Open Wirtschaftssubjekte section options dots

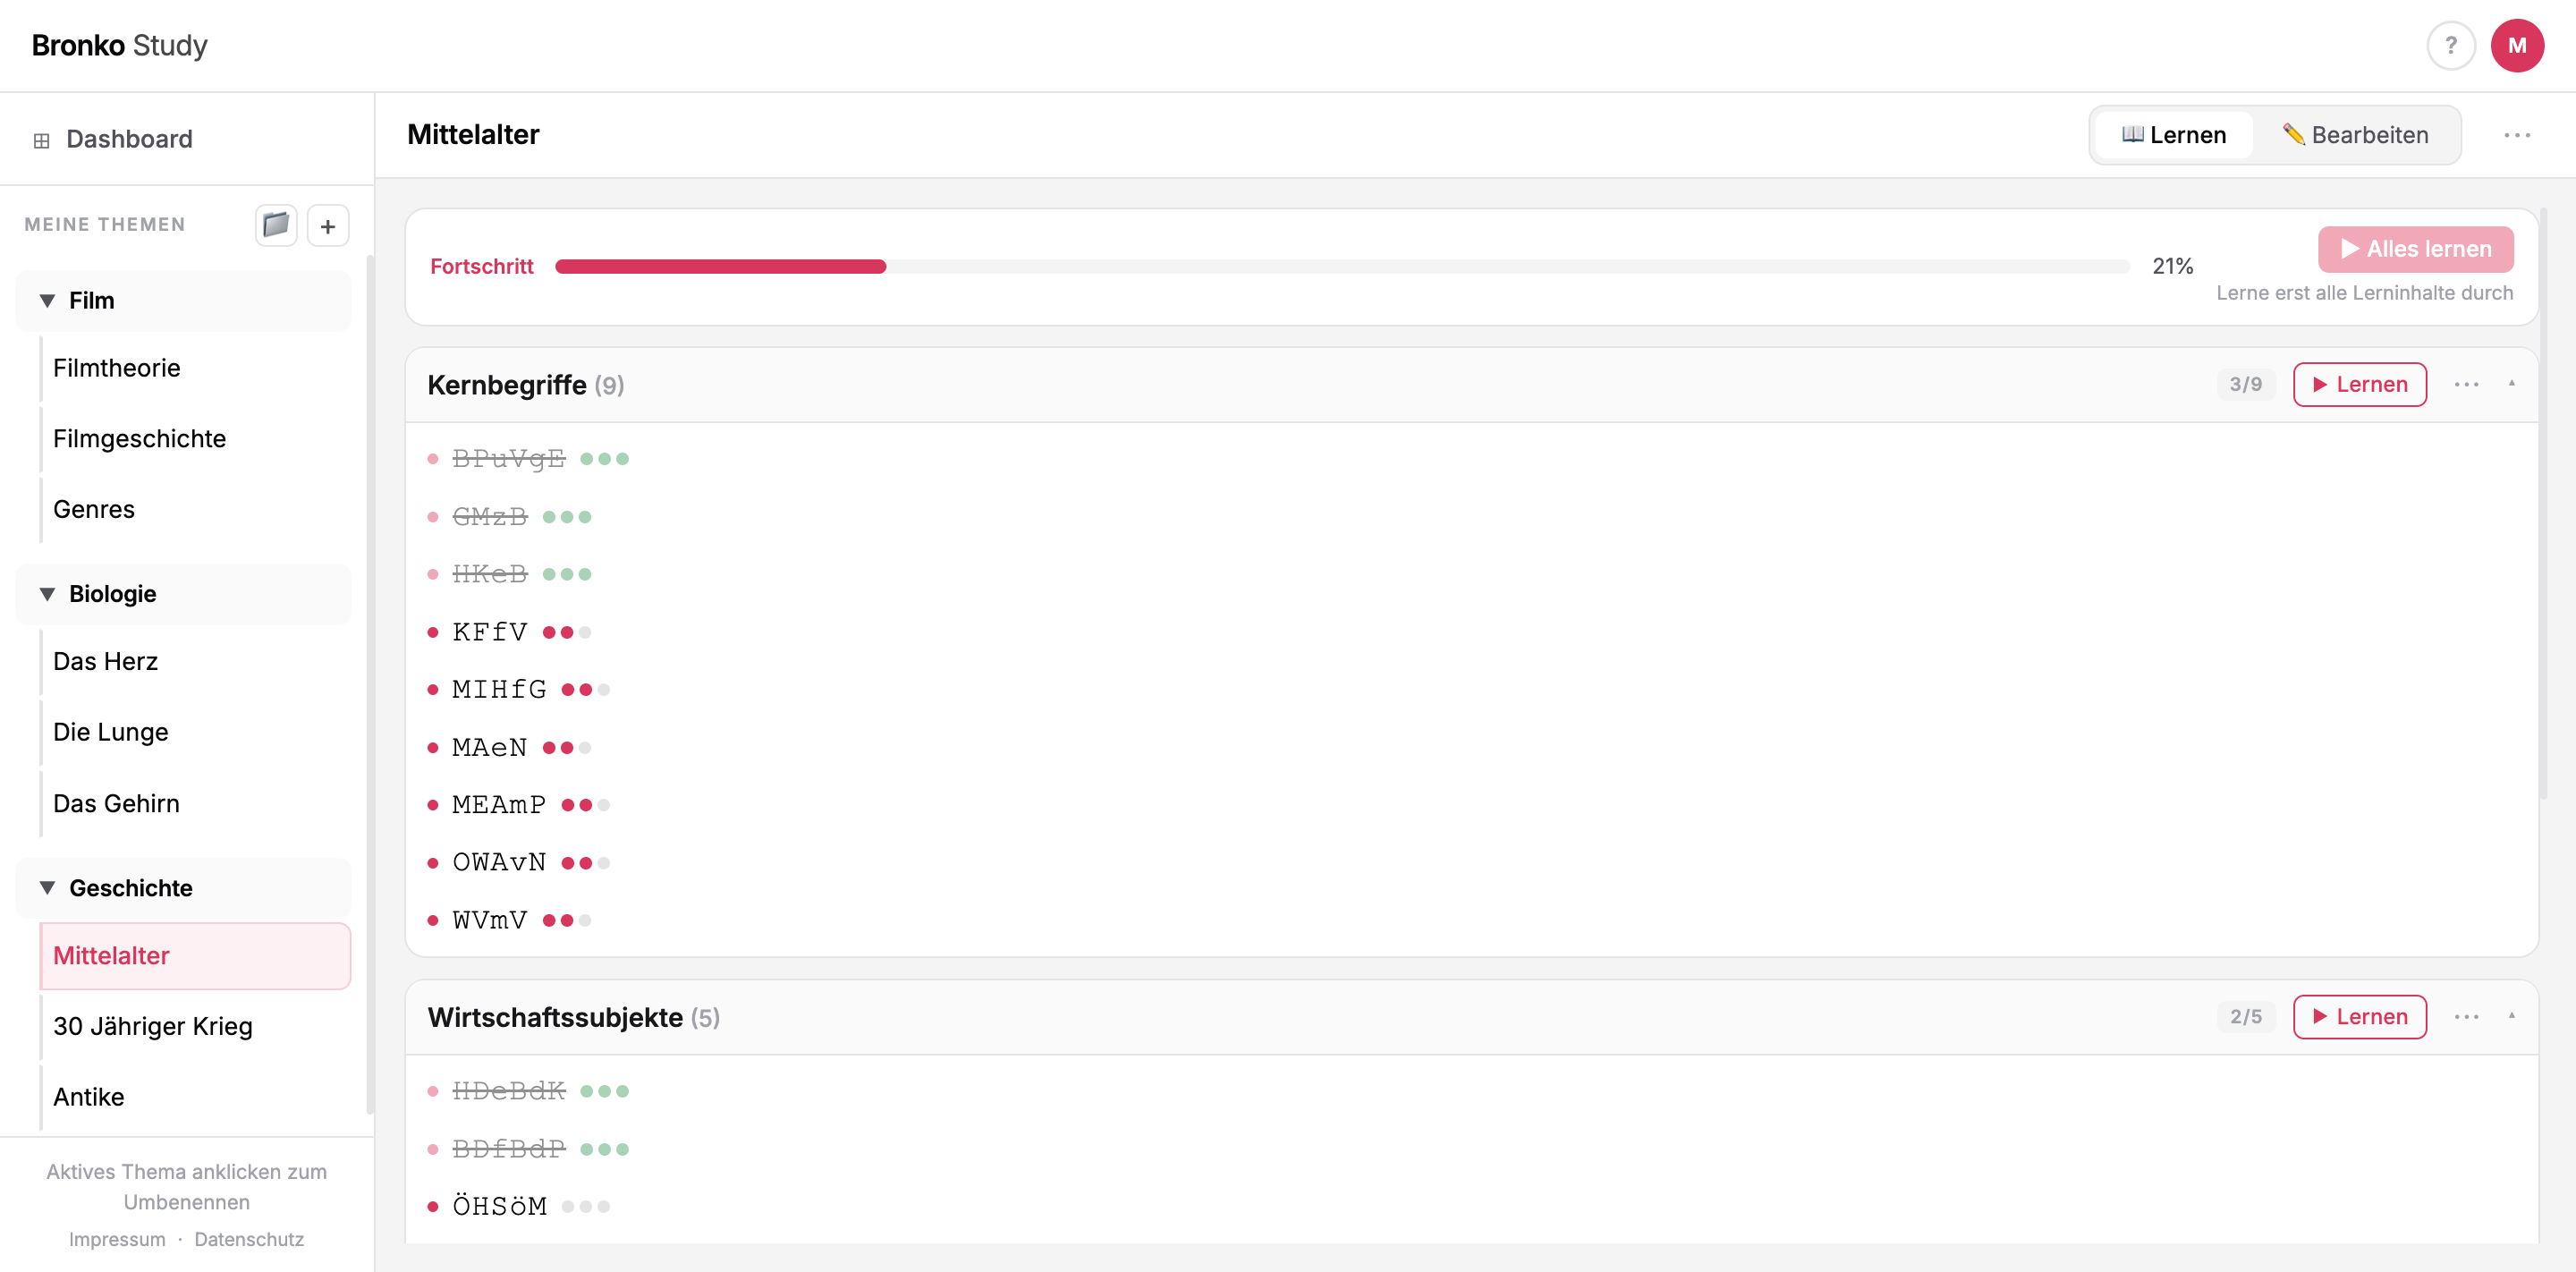pyautogui.click(x=2466, y=1017)
